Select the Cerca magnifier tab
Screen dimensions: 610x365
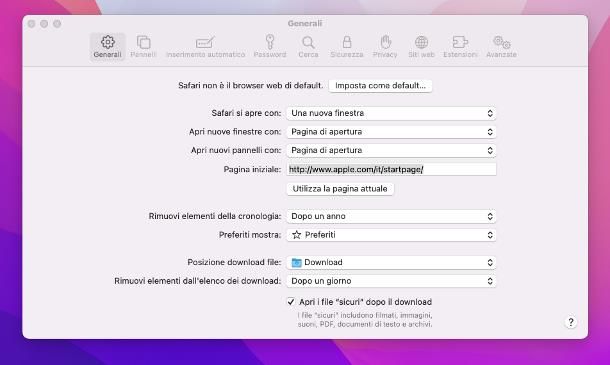pyautogui.click(x=308, y=47)
